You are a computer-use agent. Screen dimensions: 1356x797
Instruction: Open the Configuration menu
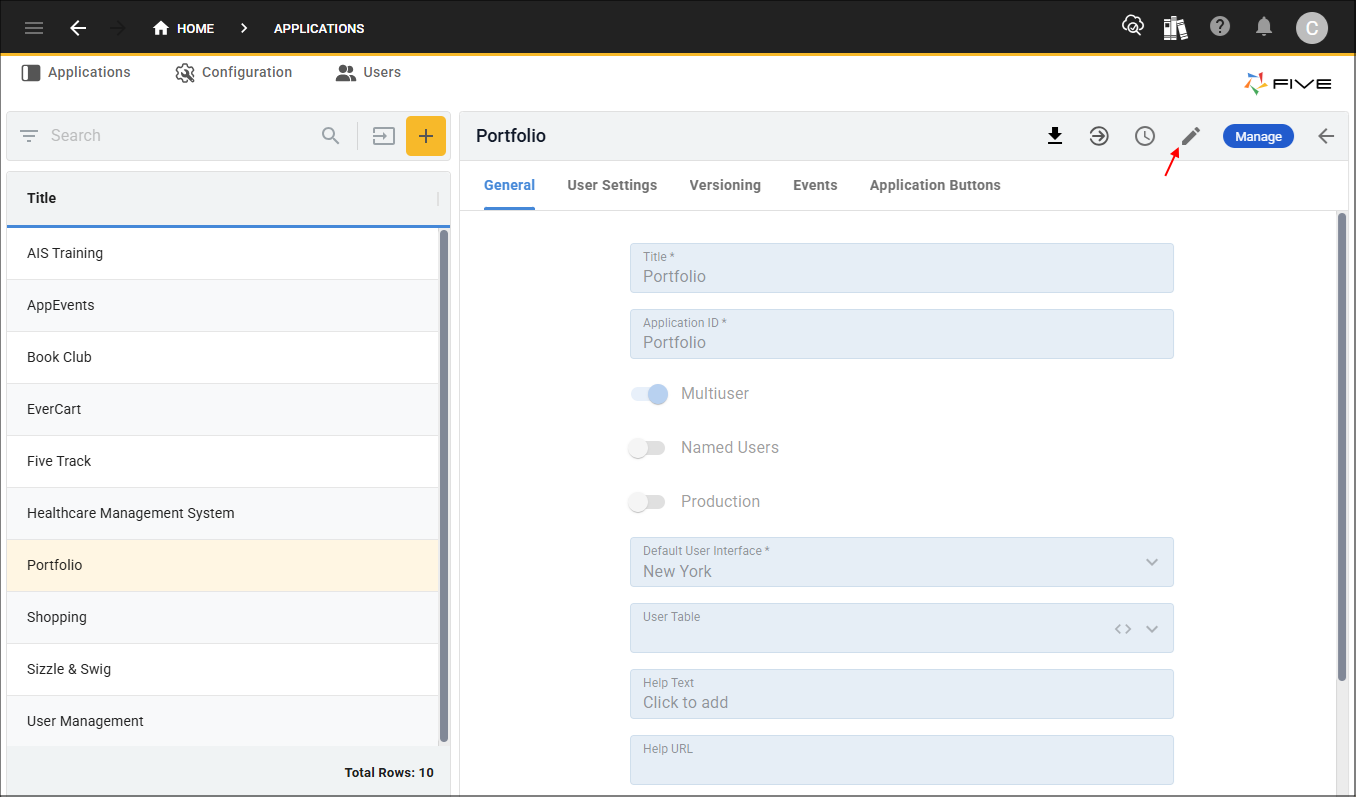234,72
